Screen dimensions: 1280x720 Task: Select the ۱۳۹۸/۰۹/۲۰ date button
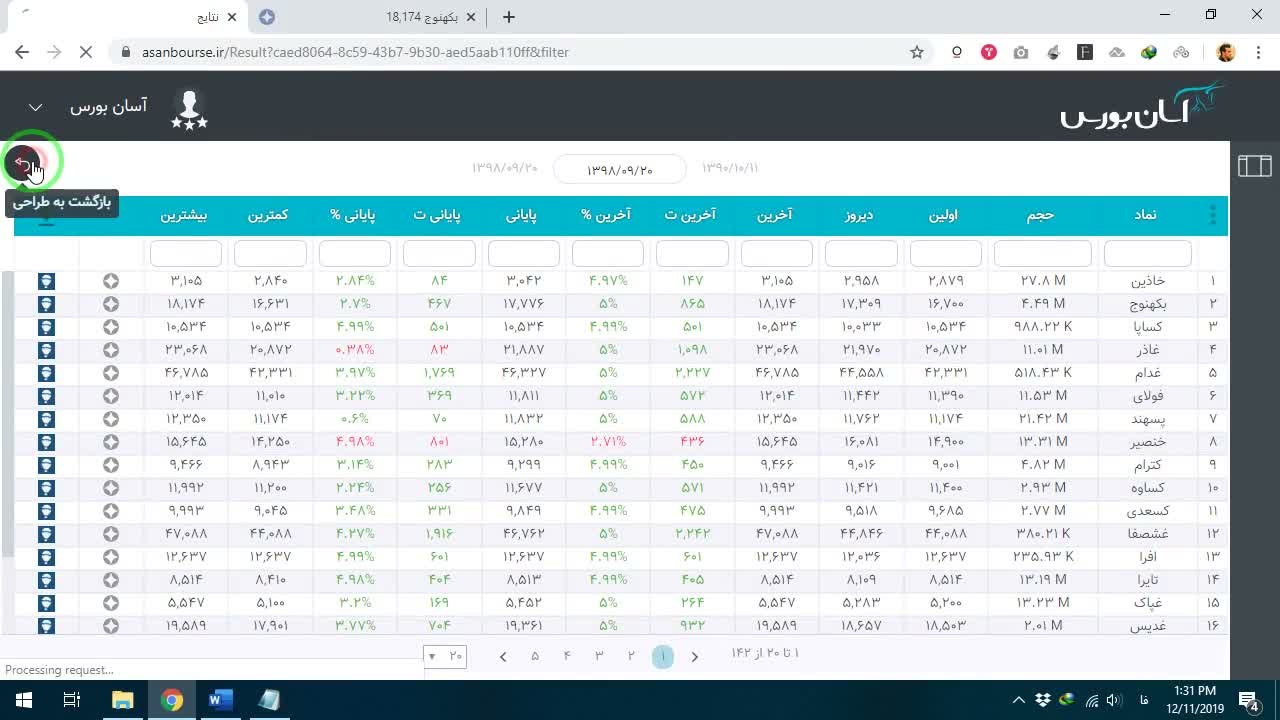[x=619, y=170]
